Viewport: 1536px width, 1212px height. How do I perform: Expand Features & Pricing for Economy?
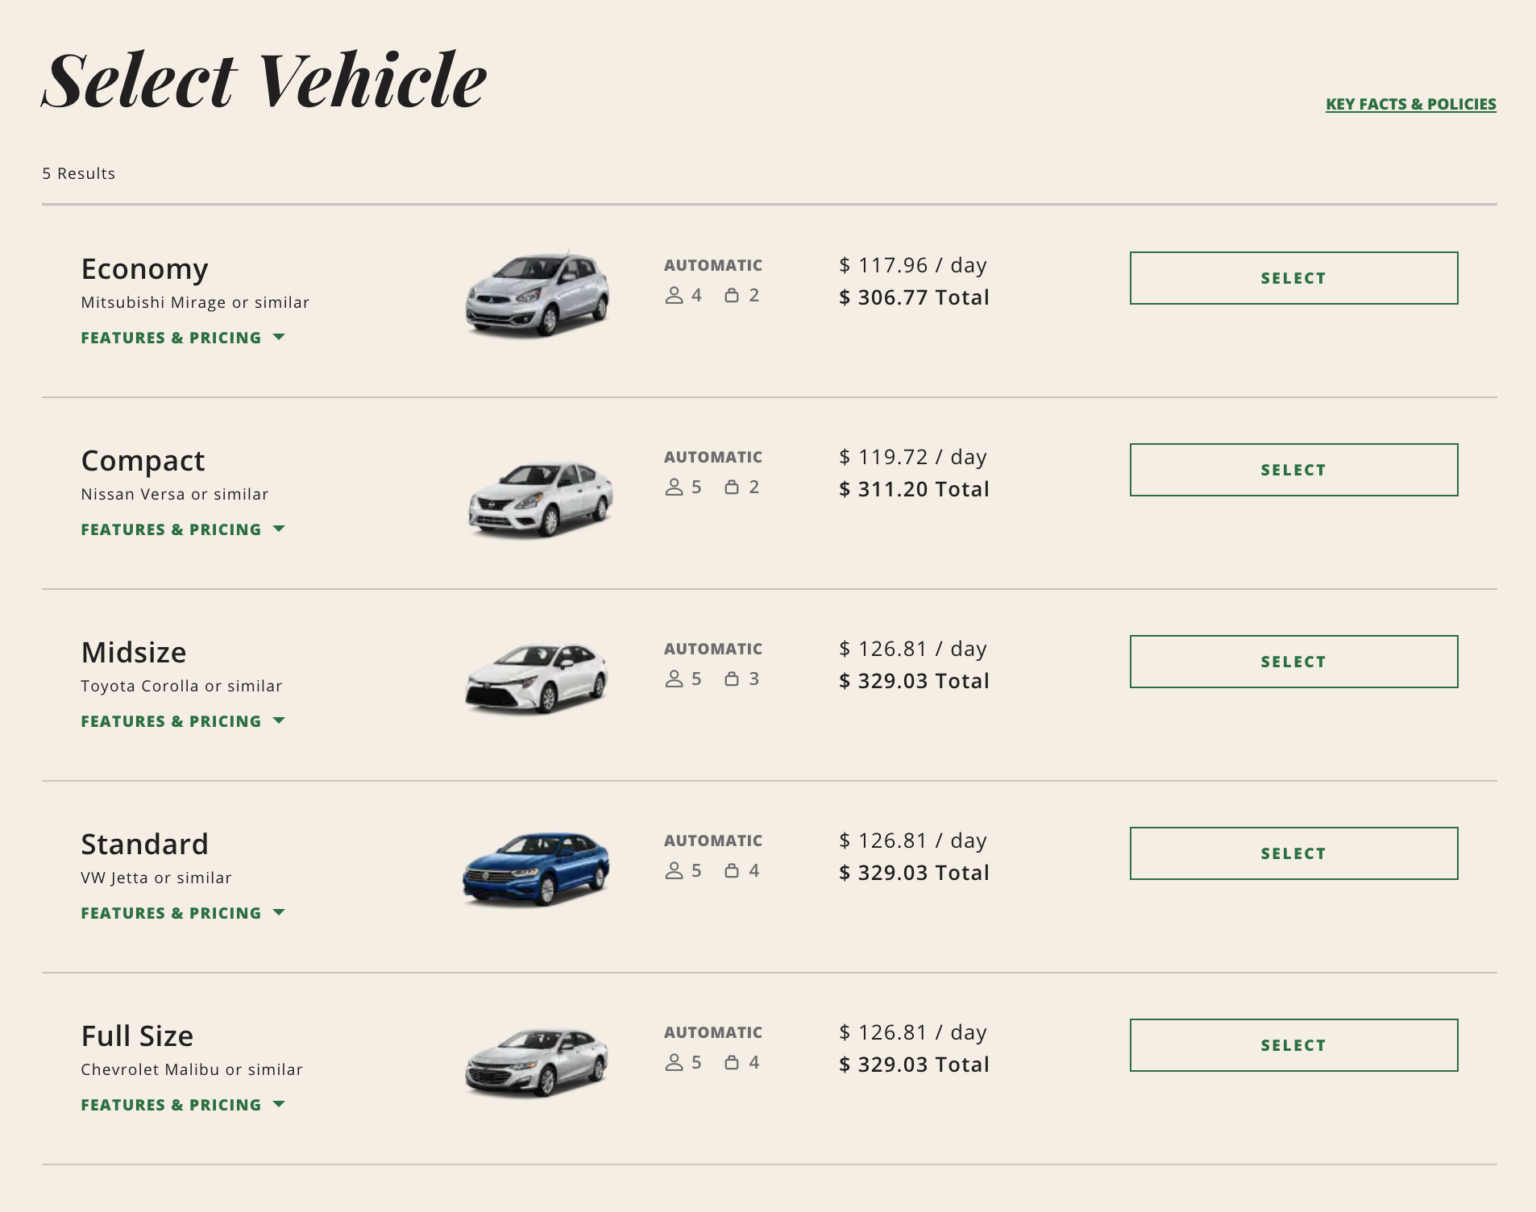pos(183,337)
